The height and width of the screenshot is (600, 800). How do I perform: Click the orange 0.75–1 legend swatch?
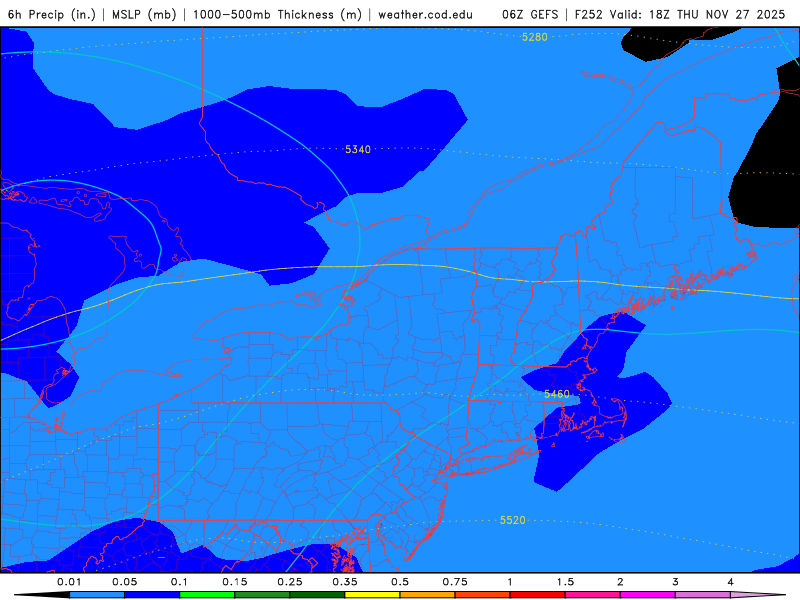point(483,595)
